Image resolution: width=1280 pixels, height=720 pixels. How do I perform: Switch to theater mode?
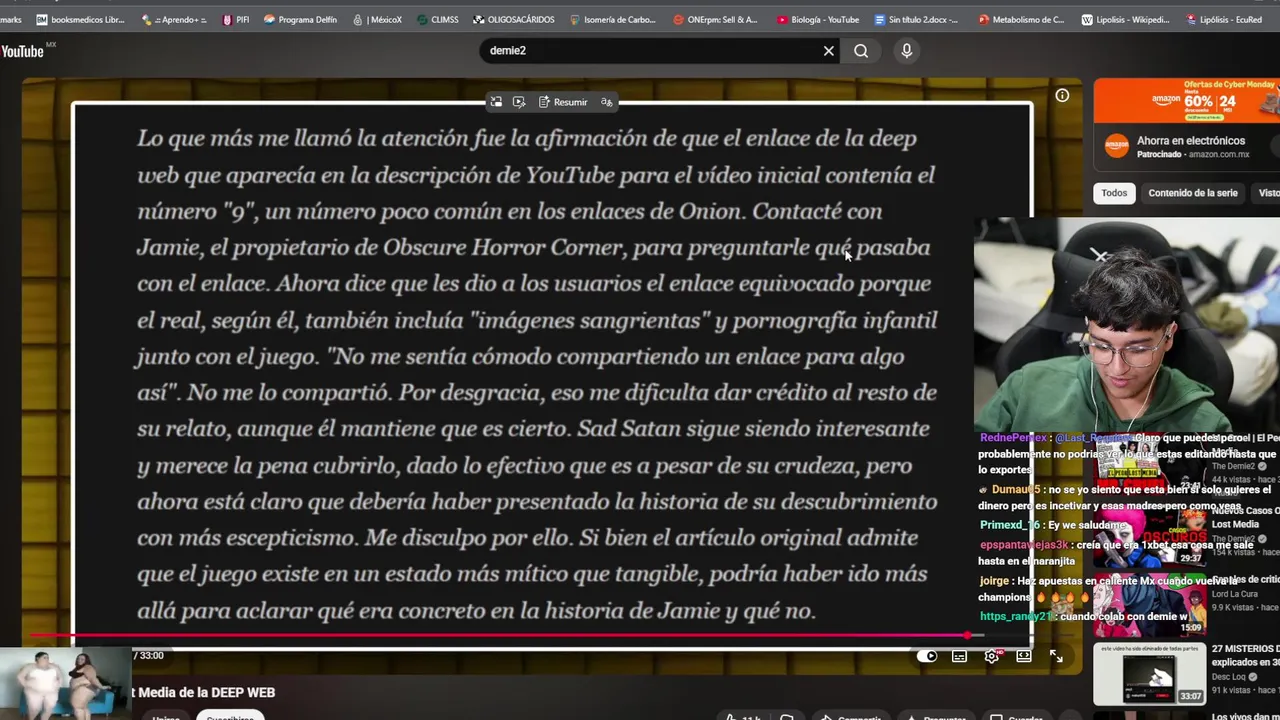1024,656
